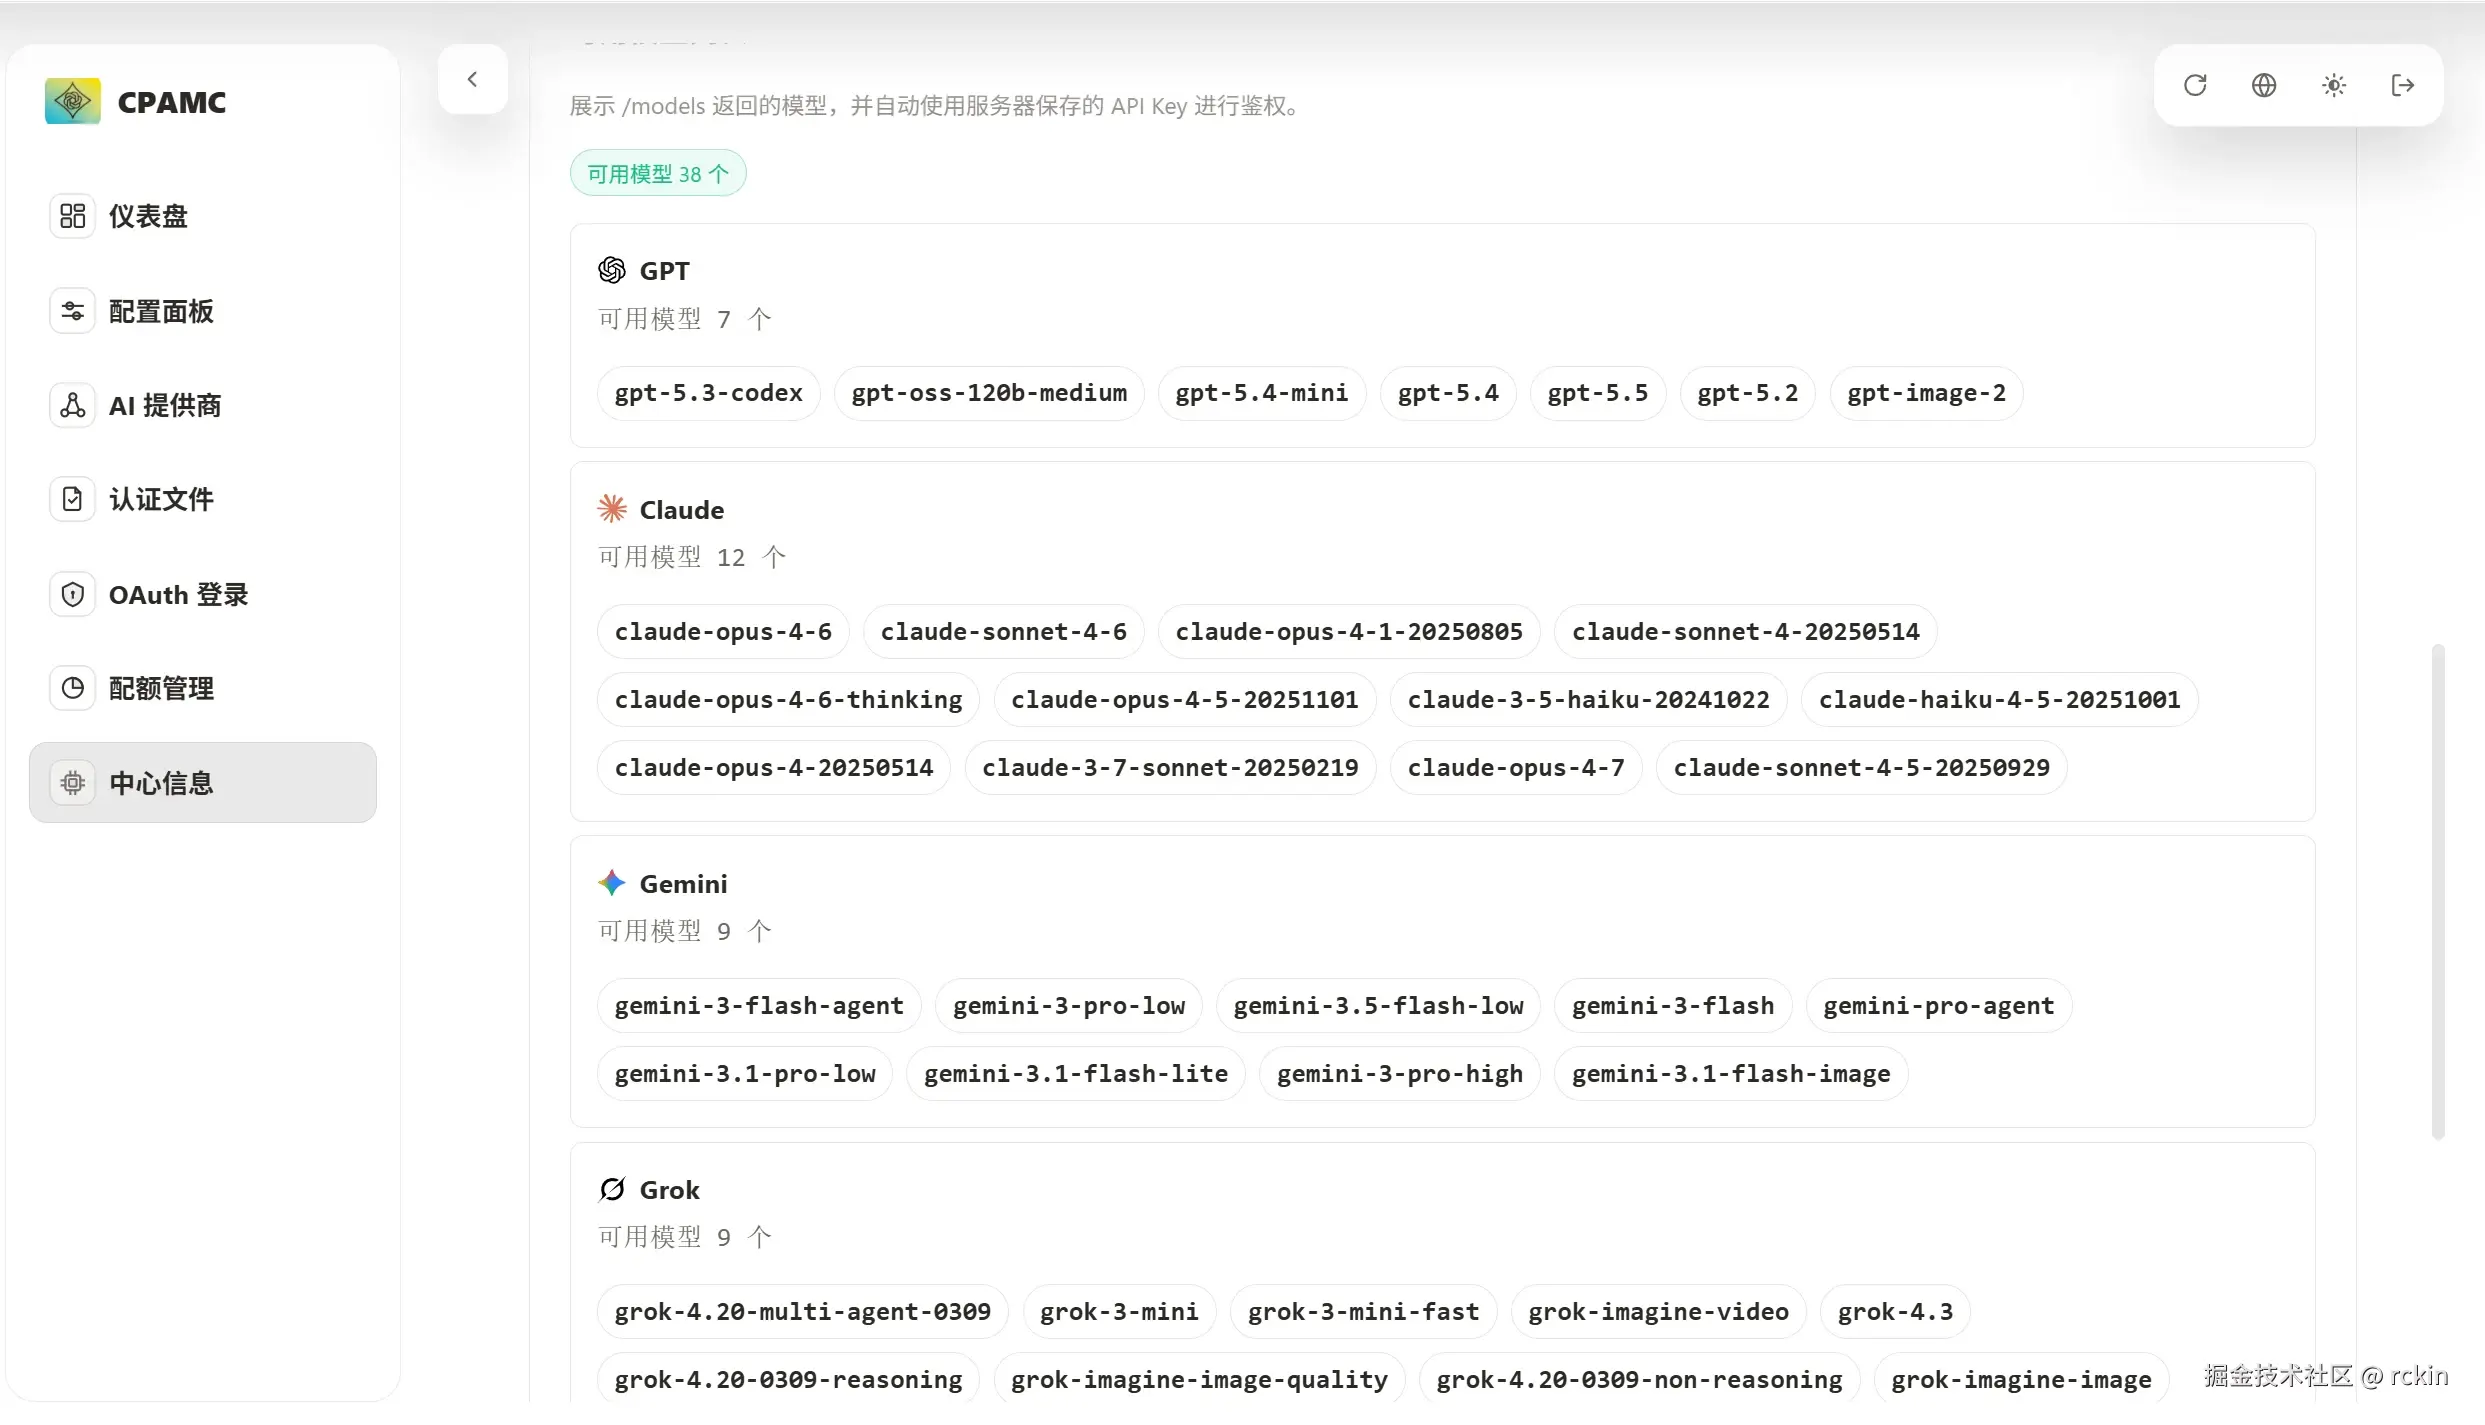Select 配额管理 in the sidebar
Image resolution: width=2485 pixels, height=1425 pixels.
point(203,688)
